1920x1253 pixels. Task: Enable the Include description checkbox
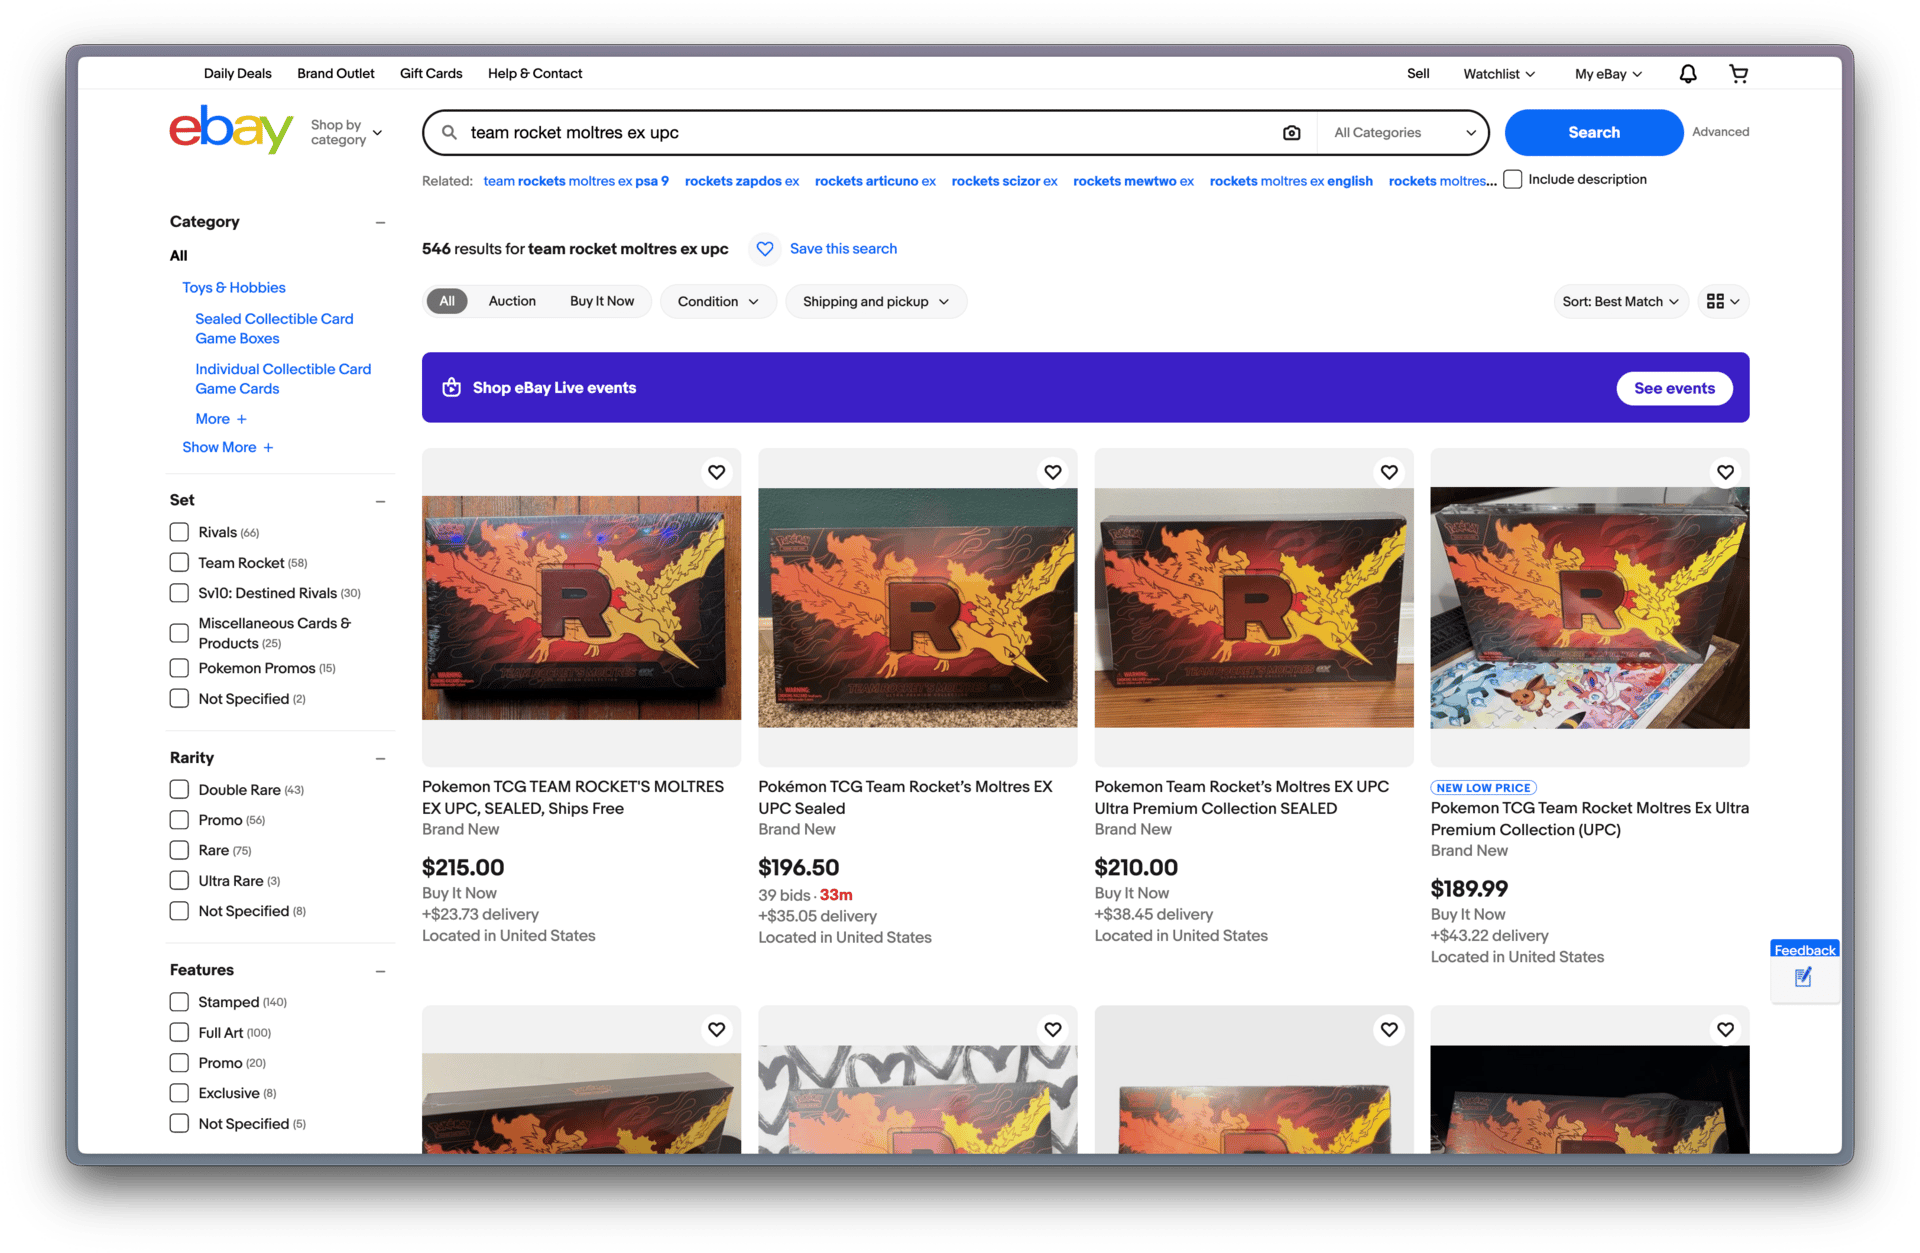[x=1513, y=180]
